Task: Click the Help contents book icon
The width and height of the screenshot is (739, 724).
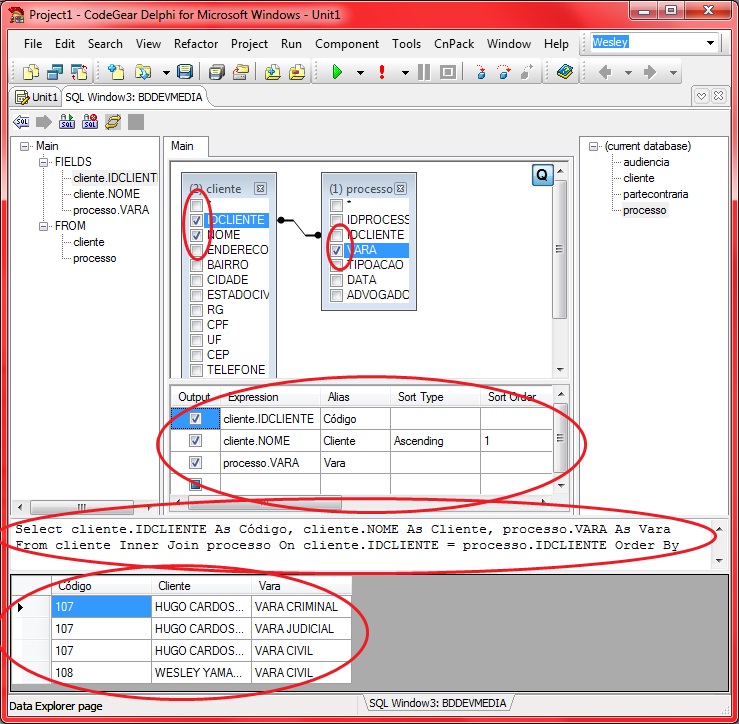Action: (x=565, y=72)
